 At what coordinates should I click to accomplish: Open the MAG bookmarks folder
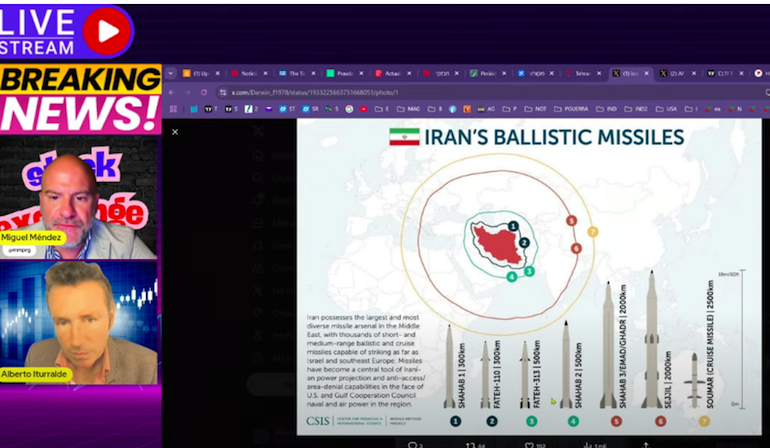pyautogui.click(x=412, y=108)
